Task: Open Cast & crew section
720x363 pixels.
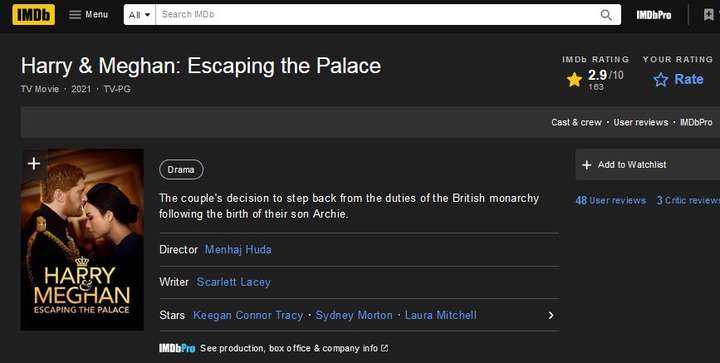Action: coord(576,123)
